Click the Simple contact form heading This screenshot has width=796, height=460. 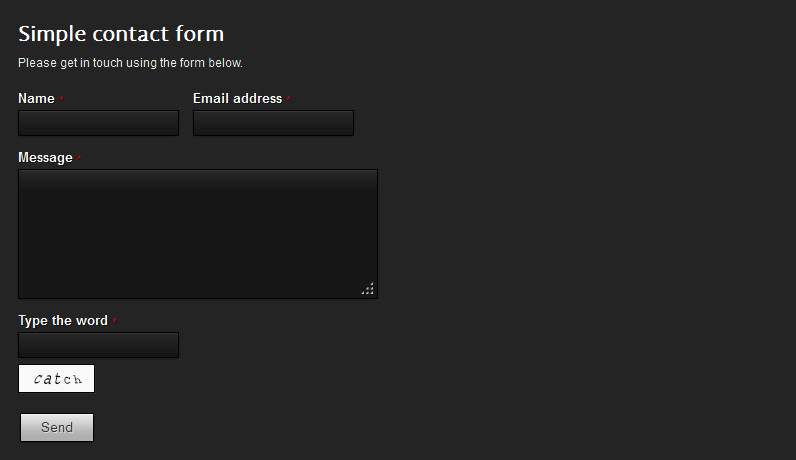click(121, 34)
